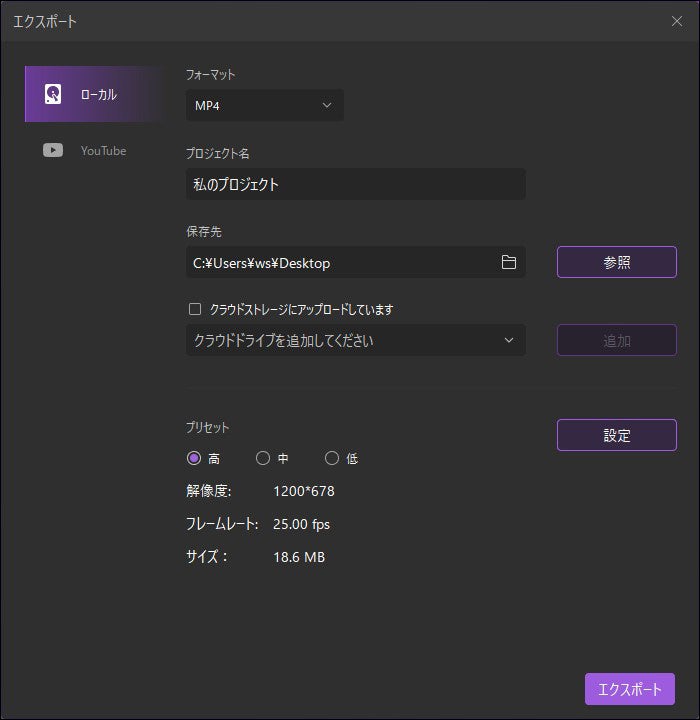Screen dimensions: 700x720
Task: Click the local drive icon in sidebar
Action: point(53,94)
